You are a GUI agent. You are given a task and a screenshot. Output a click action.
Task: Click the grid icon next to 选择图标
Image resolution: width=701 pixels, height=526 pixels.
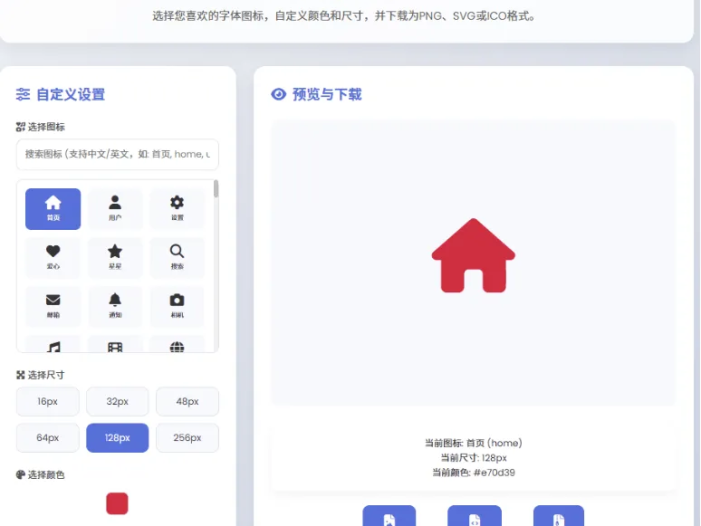20,127
